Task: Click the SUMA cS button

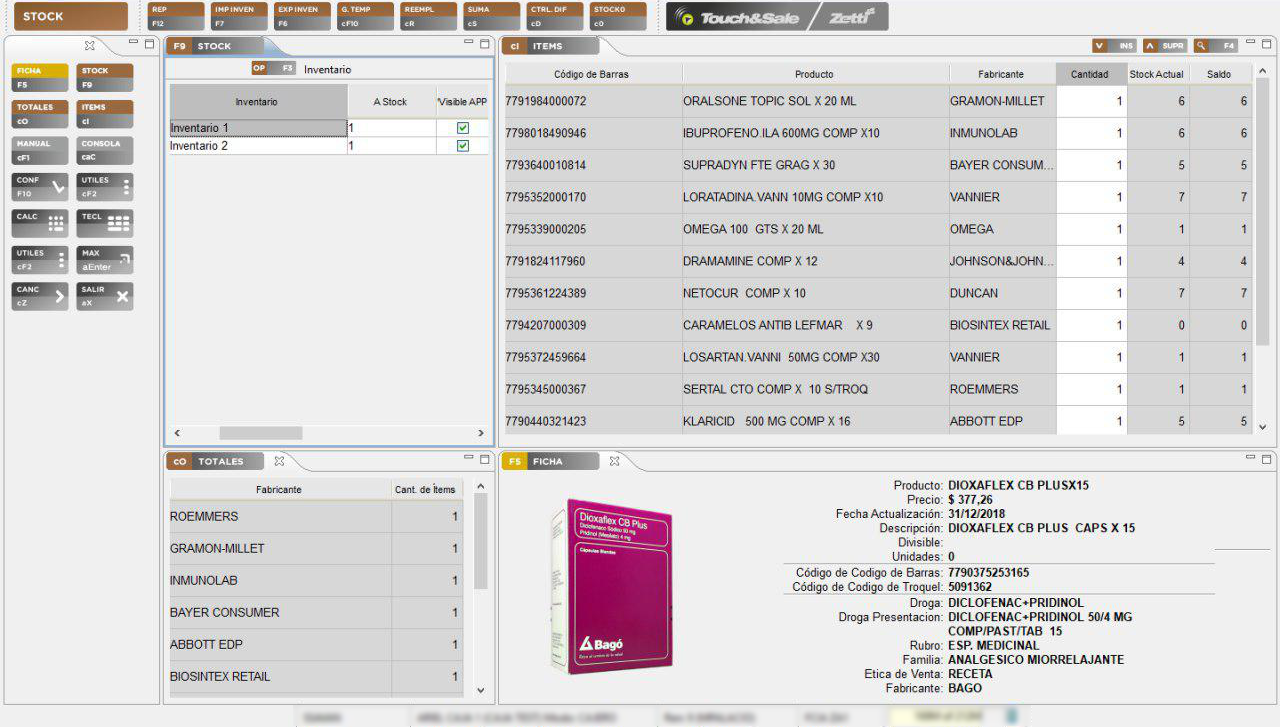Action: tap(490, 16)
